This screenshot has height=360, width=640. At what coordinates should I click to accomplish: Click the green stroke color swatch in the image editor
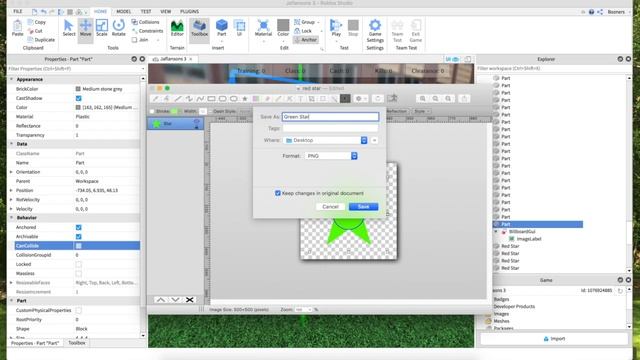pyautogui.click(x=175, y=111)
